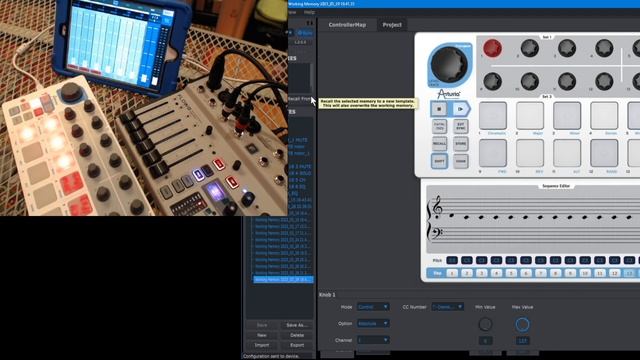This screenshot has height=360, width=640.
Task: Click the note above step 1 on the staff
Action: click(451, 215)
